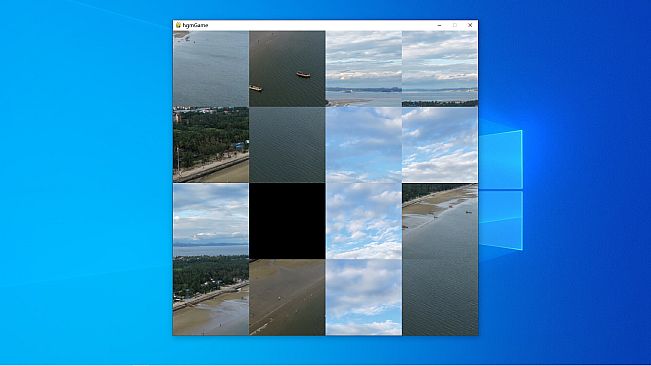The height and width of the screenshot is (366, 651).
Task: Click the top-row tile with gray water and shoreline corner
Action: (x=211, y=69)
